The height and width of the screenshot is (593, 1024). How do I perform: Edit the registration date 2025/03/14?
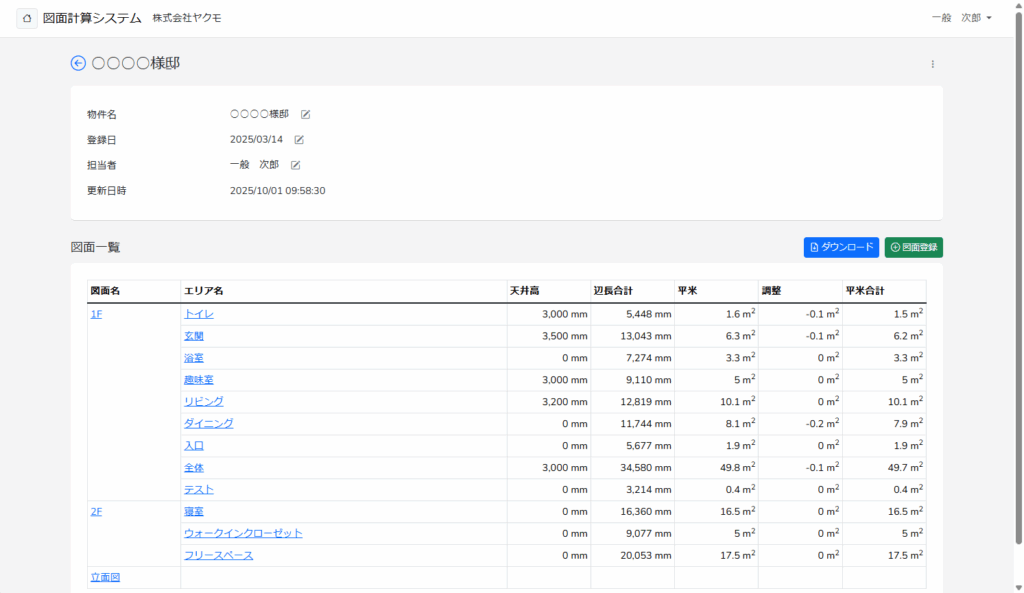point(299,140)
